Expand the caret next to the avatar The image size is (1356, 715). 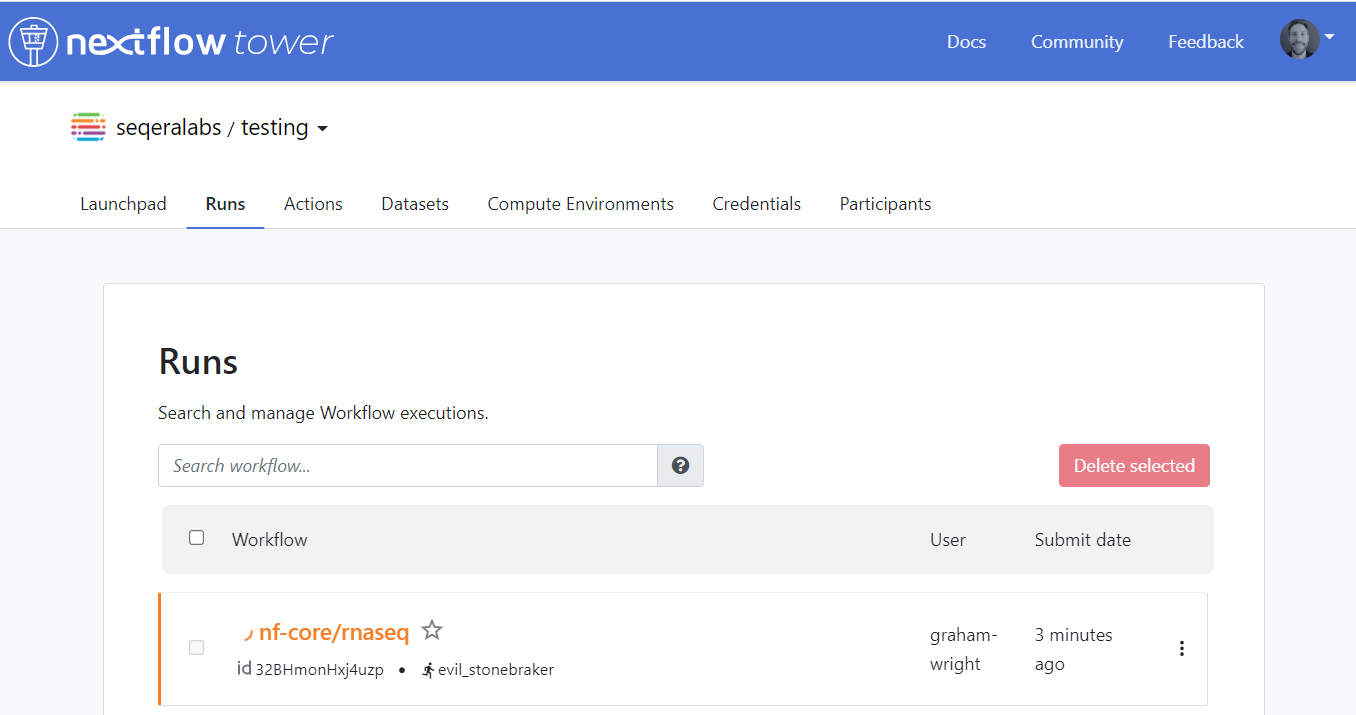tap(1329, 37)
